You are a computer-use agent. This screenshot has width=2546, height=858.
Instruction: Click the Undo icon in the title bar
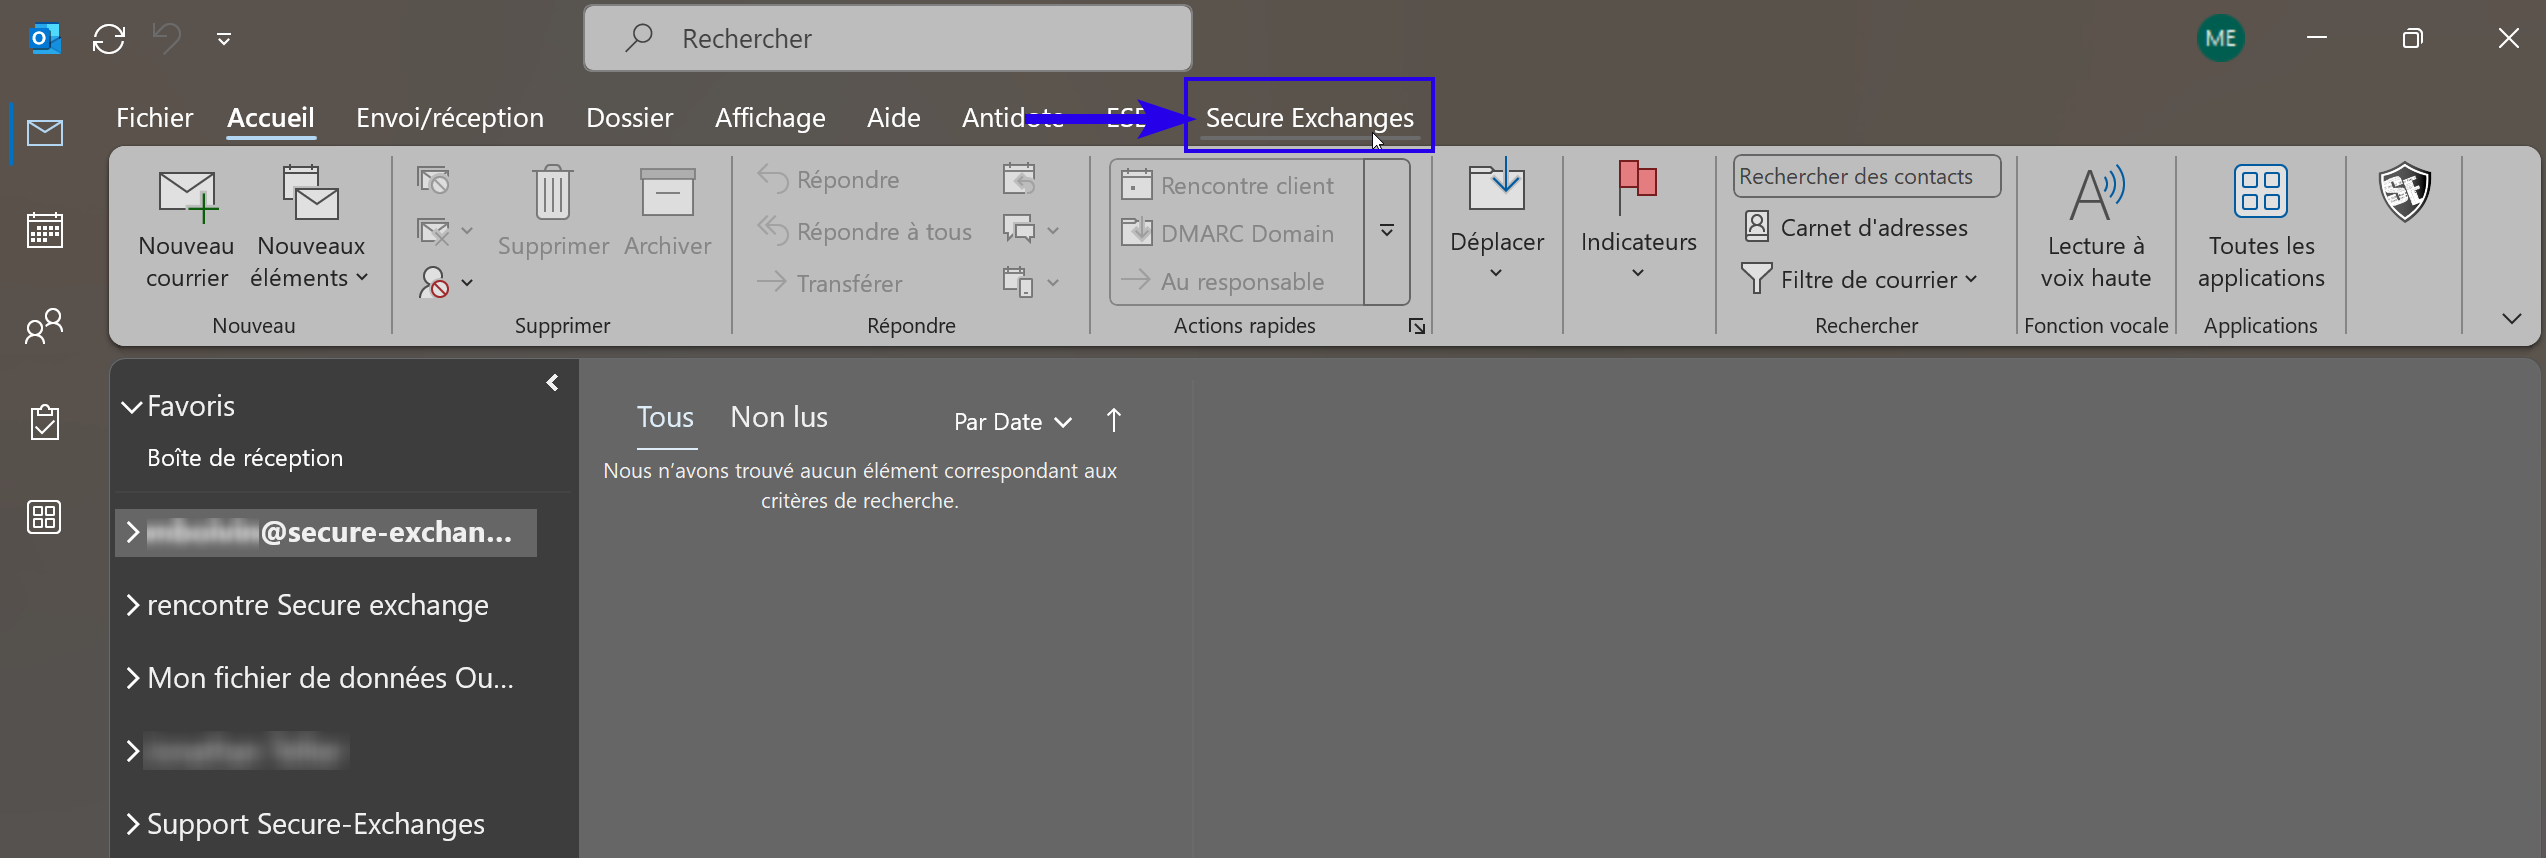(x=166, y=39)
